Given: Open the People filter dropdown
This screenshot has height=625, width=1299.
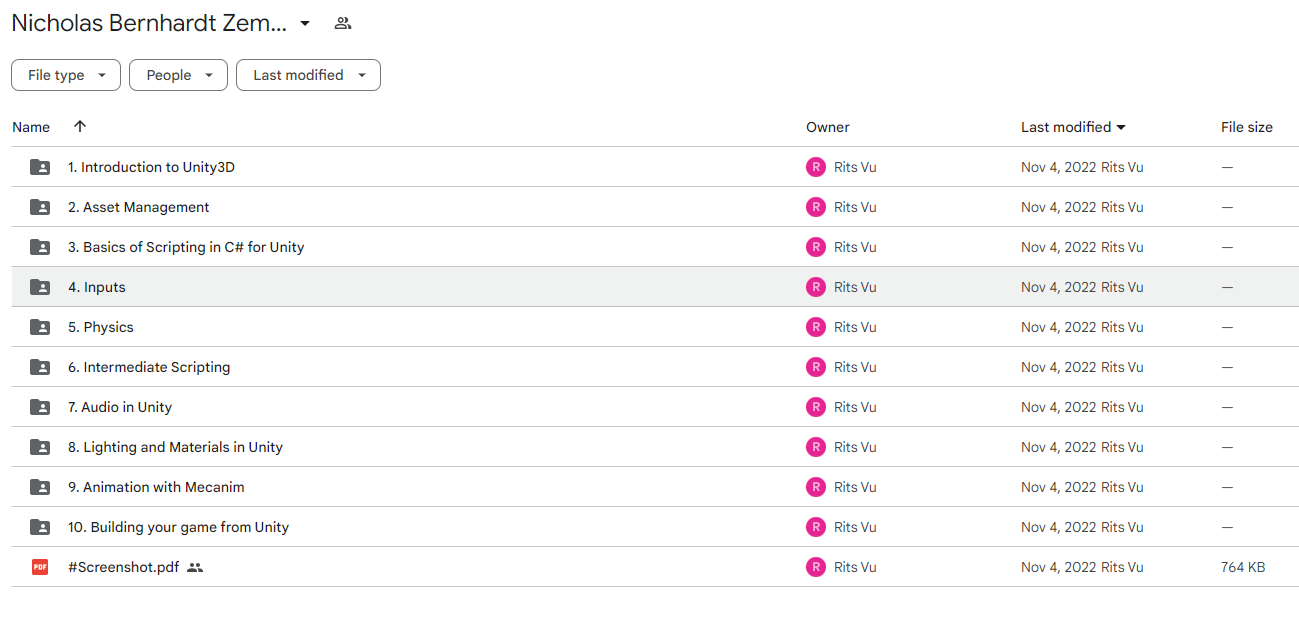Looking at the screenshot, I should tap(178, 75).
